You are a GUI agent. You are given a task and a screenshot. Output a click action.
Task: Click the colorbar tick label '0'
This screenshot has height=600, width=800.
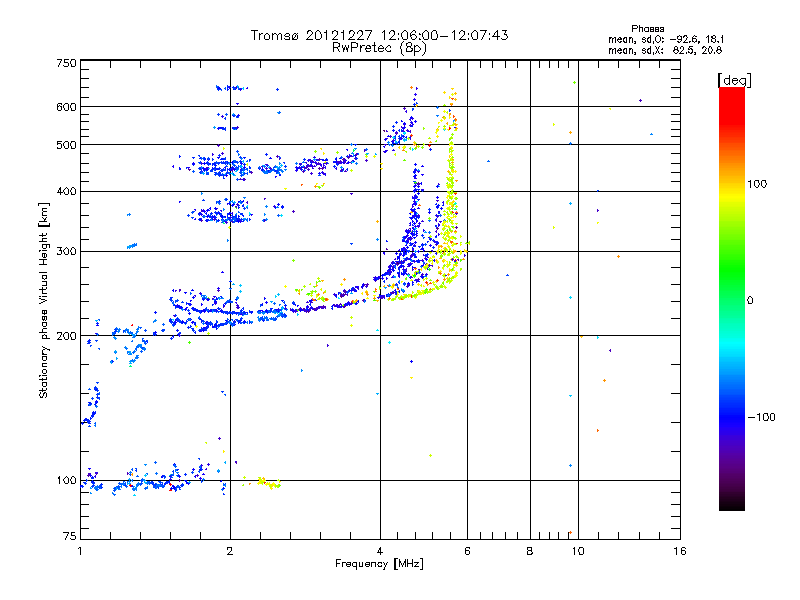(x=750, y=300)
